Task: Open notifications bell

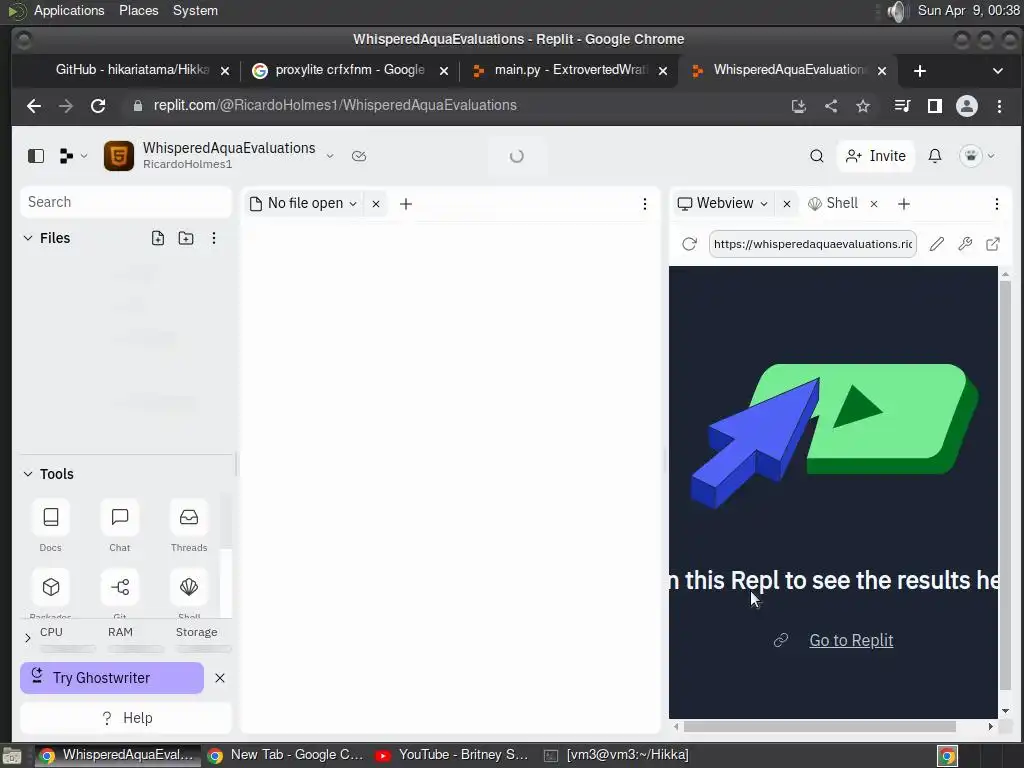Action: point(935,156)
